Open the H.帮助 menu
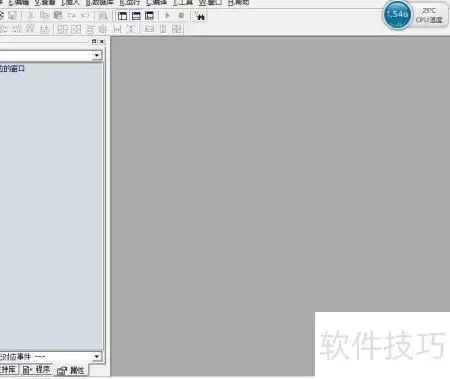Image resolution: width=450 pixels, height=379 pixels. (238, 3)
